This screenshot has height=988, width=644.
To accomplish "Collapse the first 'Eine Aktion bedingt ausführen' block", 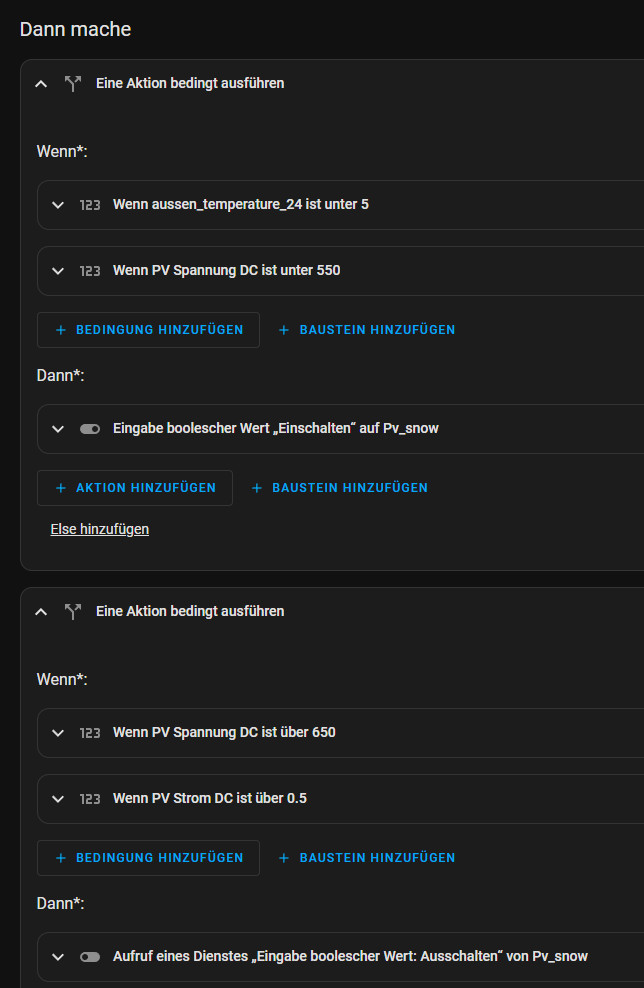I will click(x=41, y=84).
